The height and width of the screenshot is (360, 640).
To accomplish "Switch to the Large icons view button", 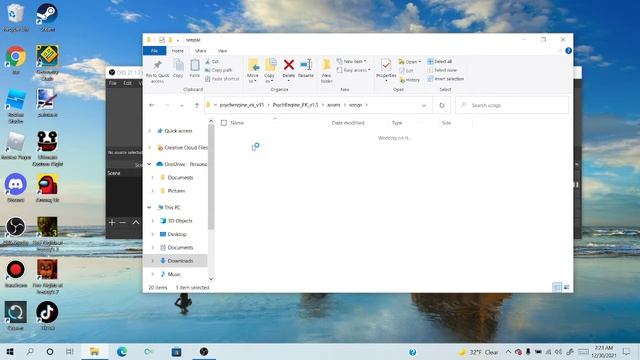I will (567, 287).
